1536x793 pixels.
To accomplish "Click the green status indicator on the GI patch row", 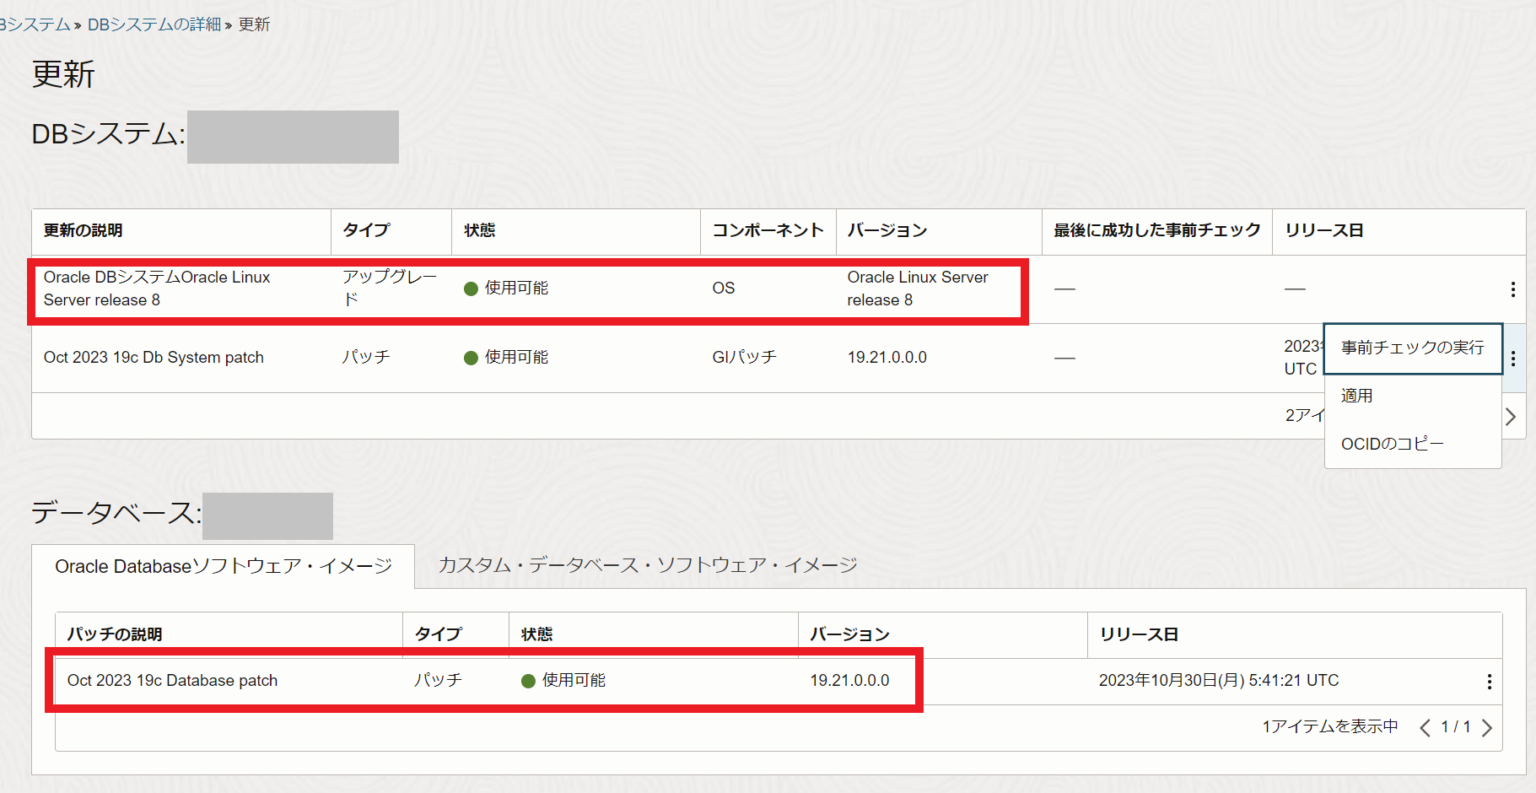I will coord(470,357).
